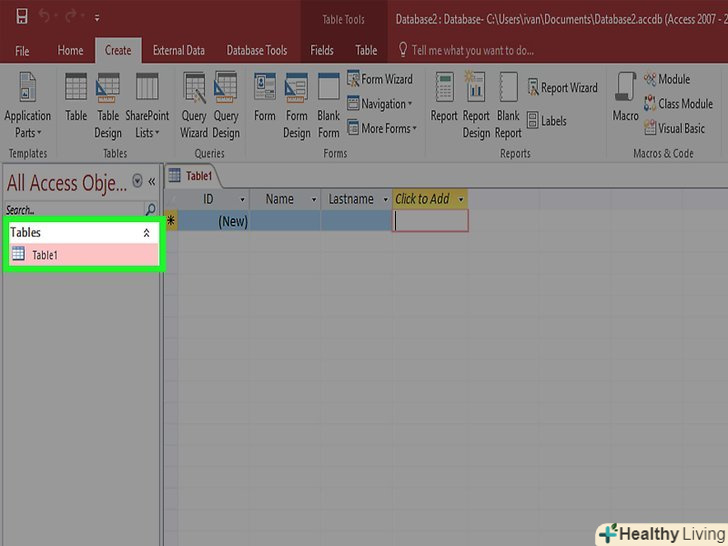Create a Blank Form
The image size is (728, 546).
point(328,105)
